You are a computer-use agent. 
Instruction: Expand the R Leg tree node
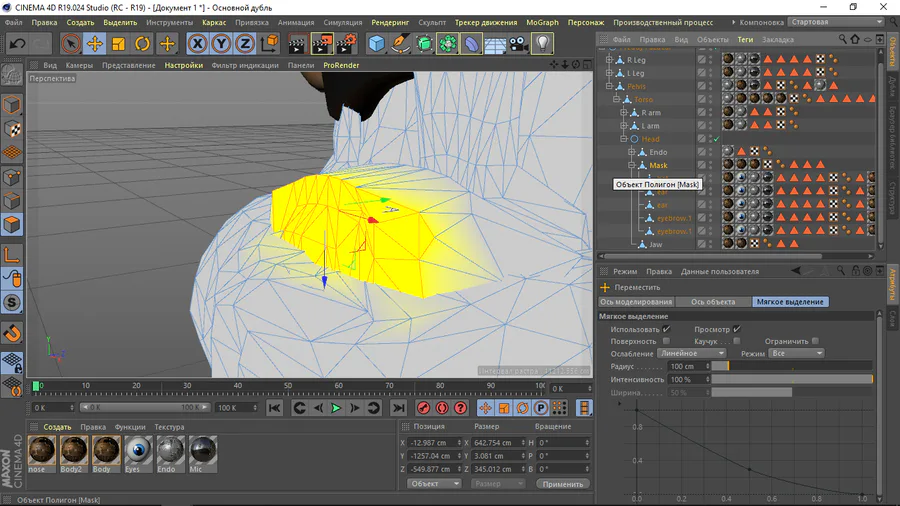(610, 60)
